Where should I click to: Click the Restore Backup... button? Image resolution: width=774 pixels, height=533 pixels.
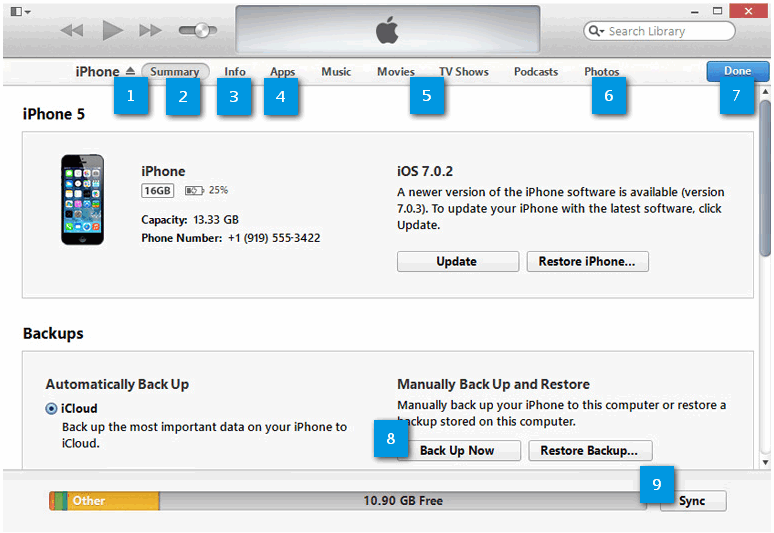click(590, 451)
